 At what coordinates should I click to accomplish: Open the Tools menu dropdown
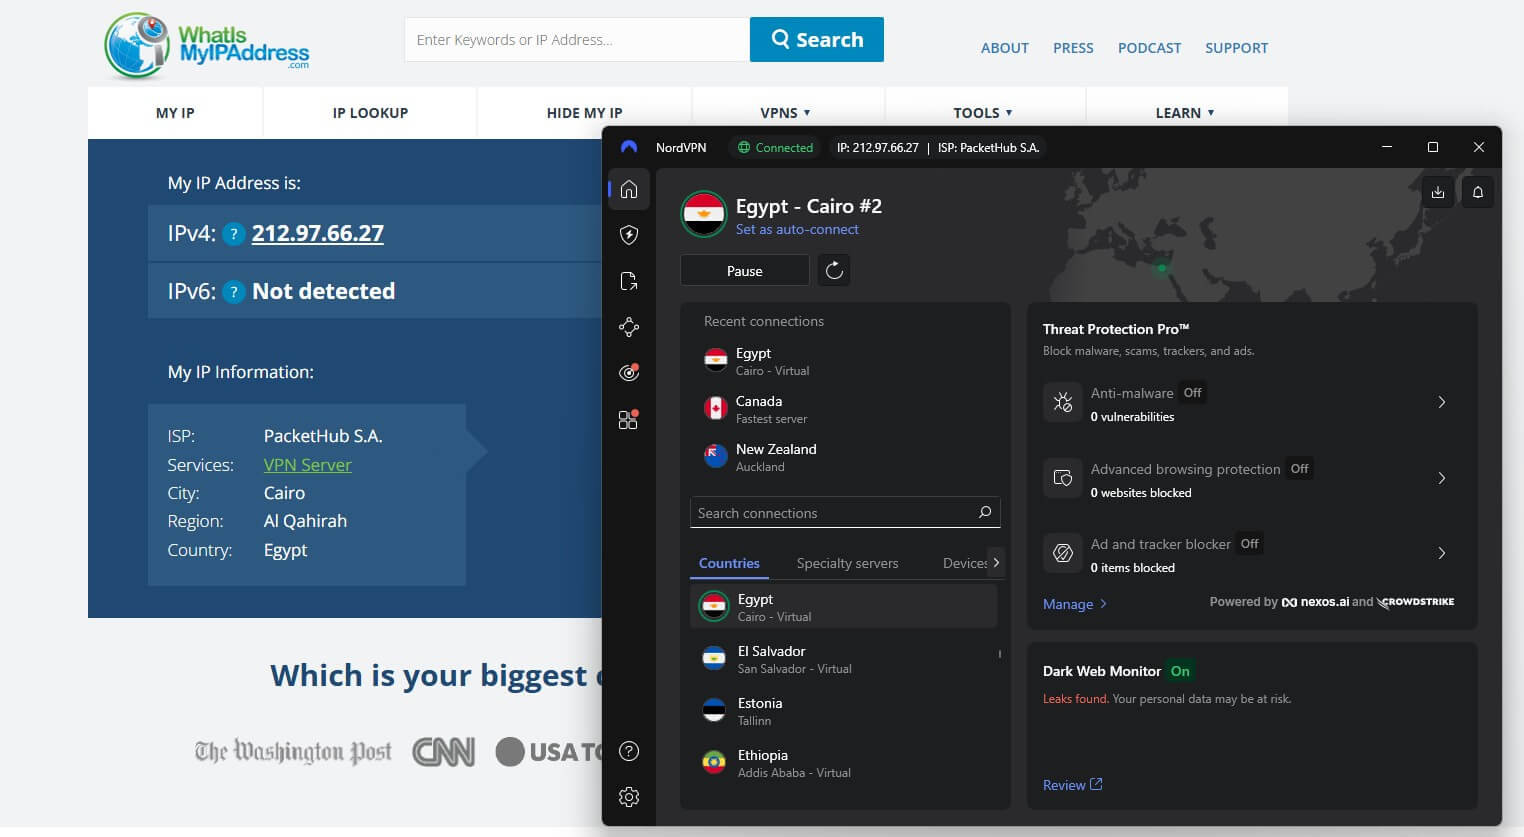[x=981, y=112]
